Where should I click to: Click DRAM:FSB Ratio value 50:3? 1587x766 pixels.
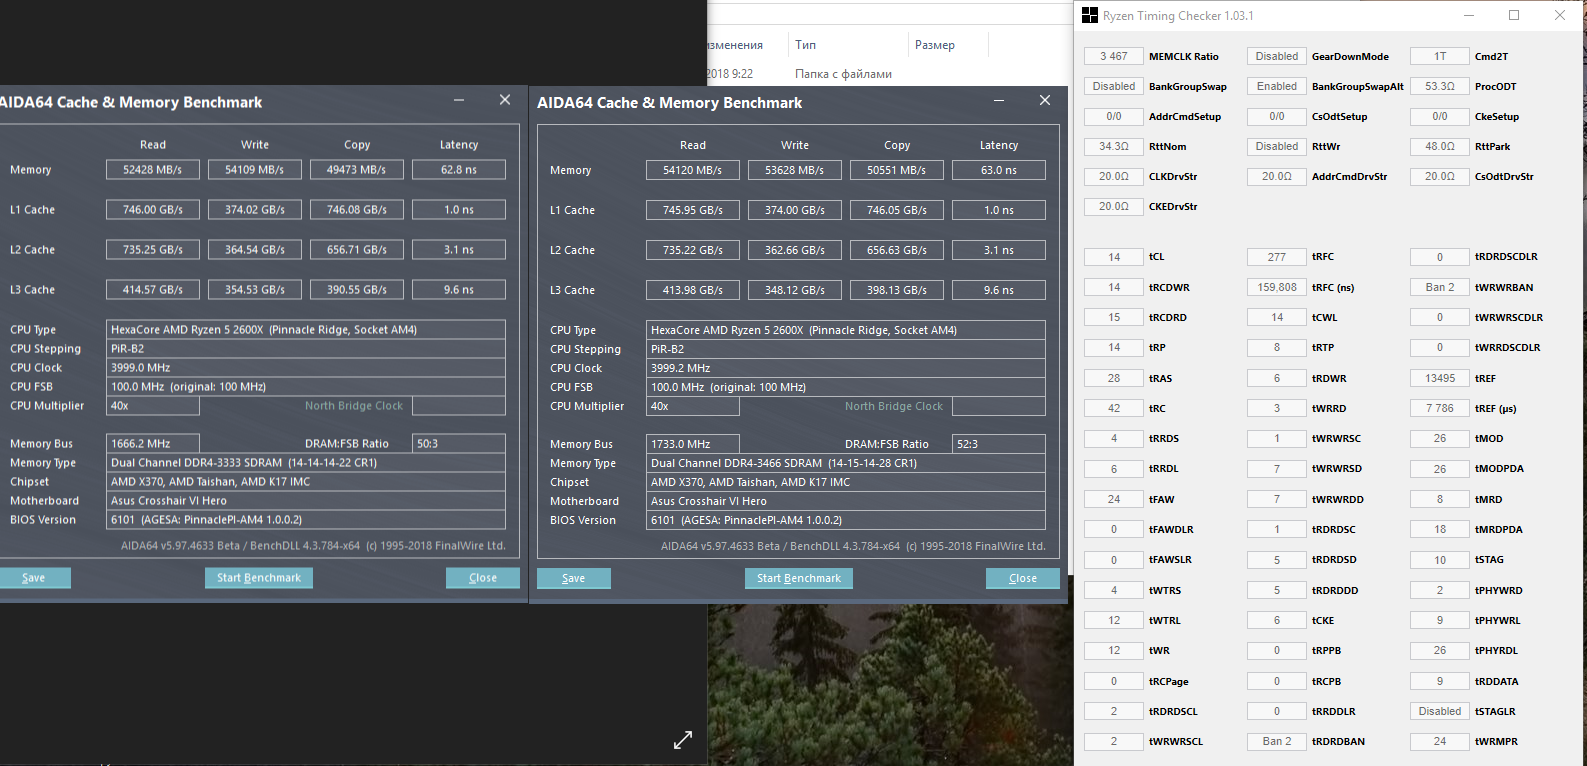[459, 444]
